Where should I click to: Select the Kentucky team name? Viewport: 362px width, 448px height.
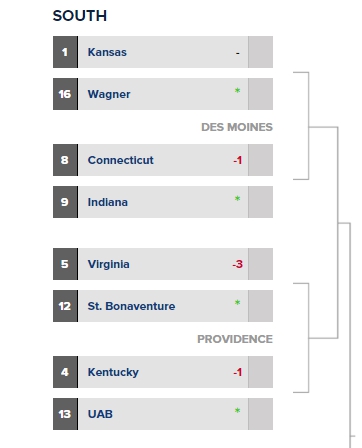[113, 372]
